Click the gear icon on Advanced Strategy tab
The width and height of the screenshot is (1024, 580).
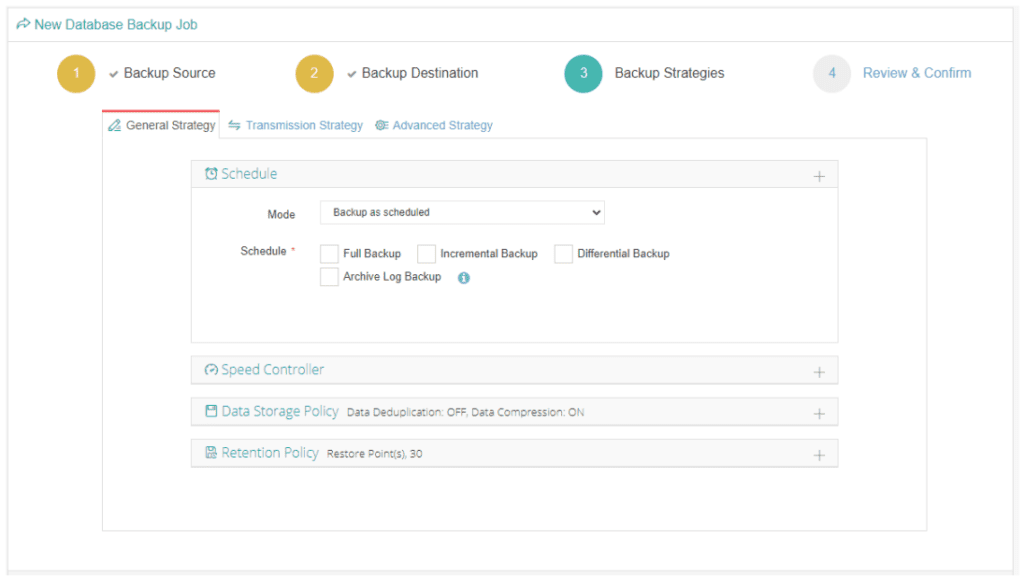point(381,125)
